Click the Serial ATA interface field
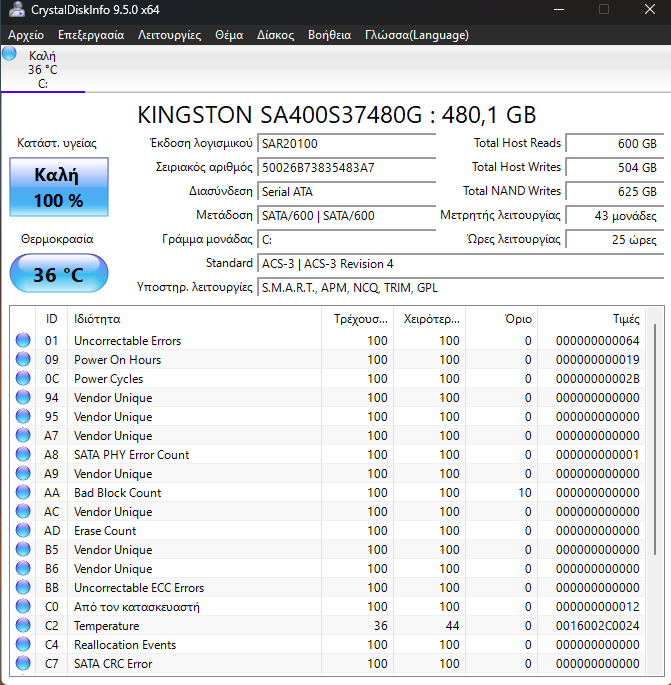This screenshot has height=685, width=671. [x=347, y=191]
